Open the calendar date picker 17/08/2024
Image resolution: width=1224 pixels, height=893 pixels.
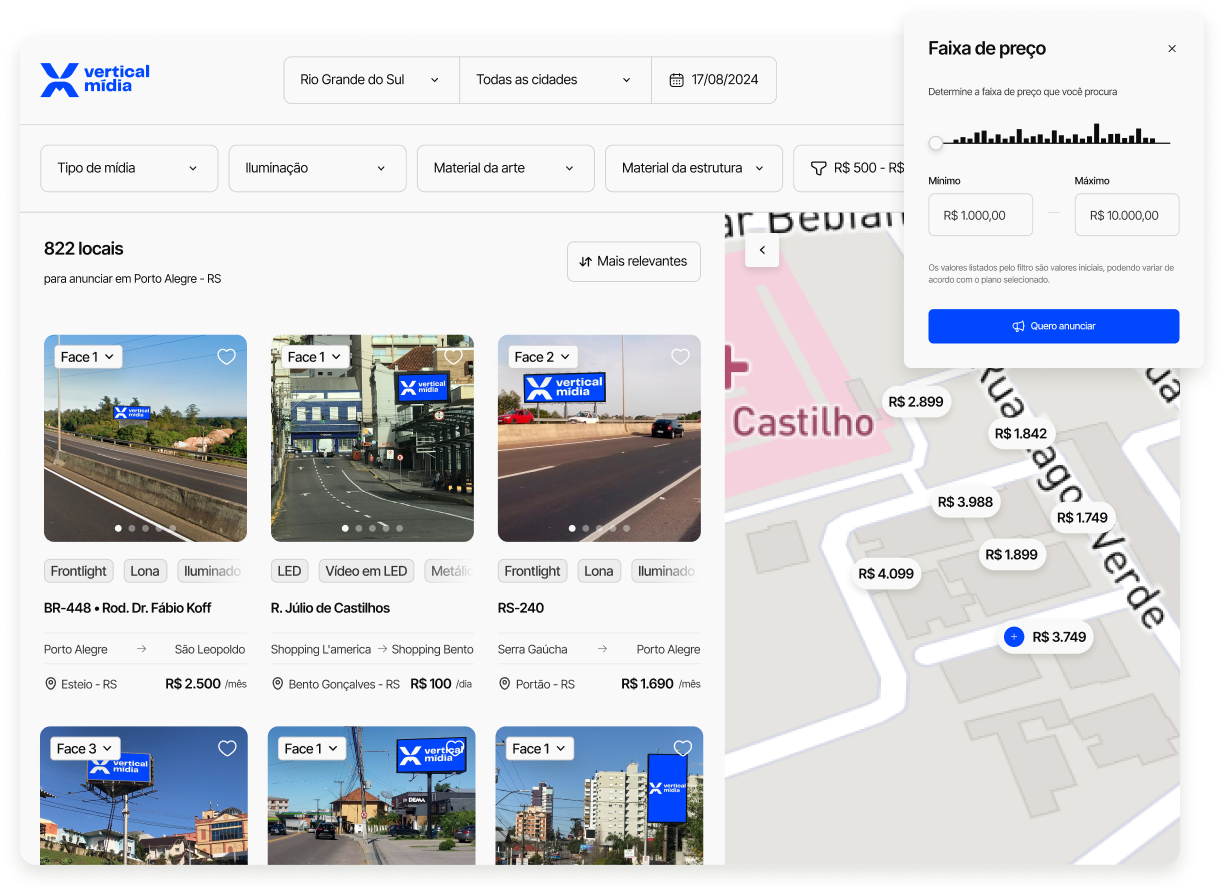tap(714, 80)
